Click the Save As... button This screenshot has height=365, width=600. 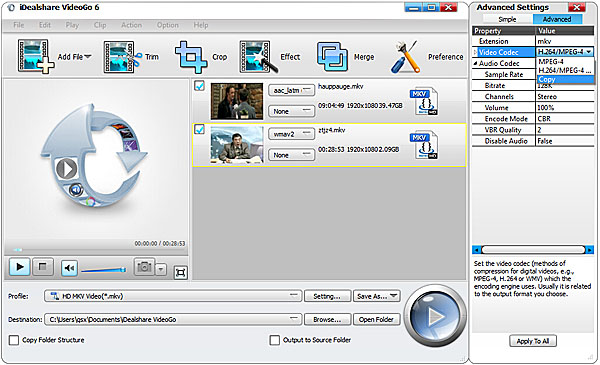coord(377,297)
